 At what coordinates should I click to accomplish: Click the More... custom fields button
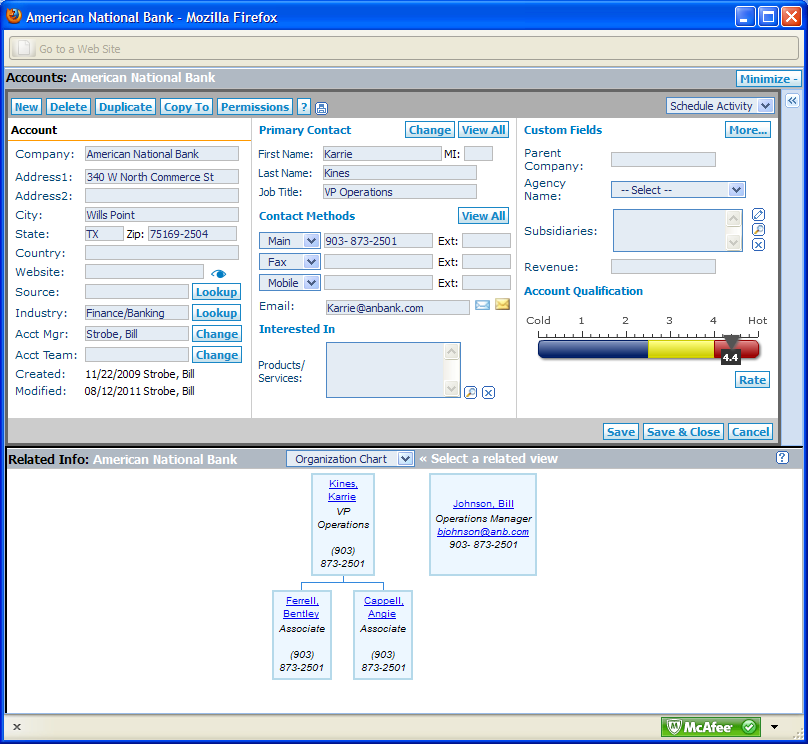pyautogui.click(x=748, y=130)
